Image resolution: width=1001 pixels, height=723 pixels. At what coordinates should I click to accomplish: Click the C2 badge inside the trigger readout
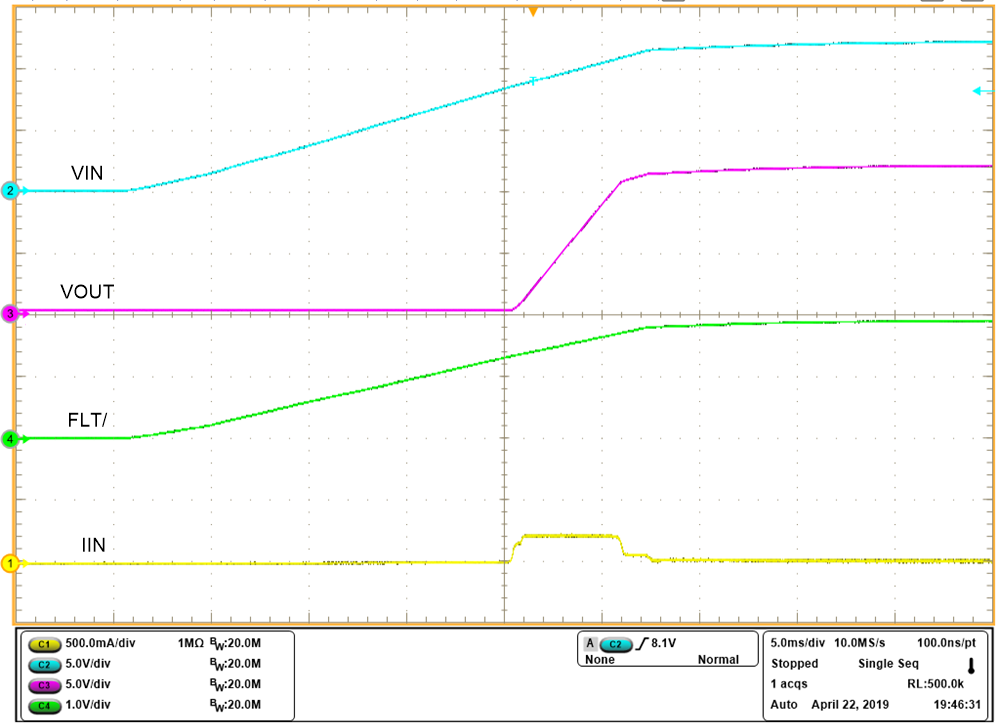615,643
